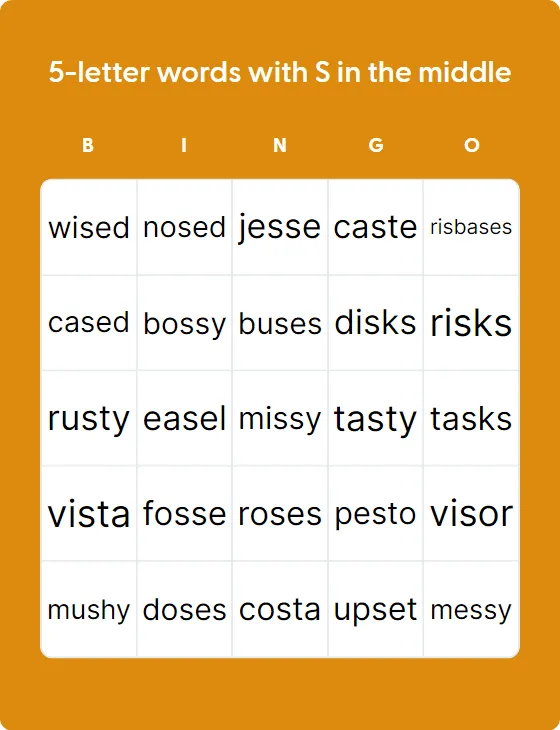
Task: Mark the 'fosse' cell
Action: pos(184,514)
